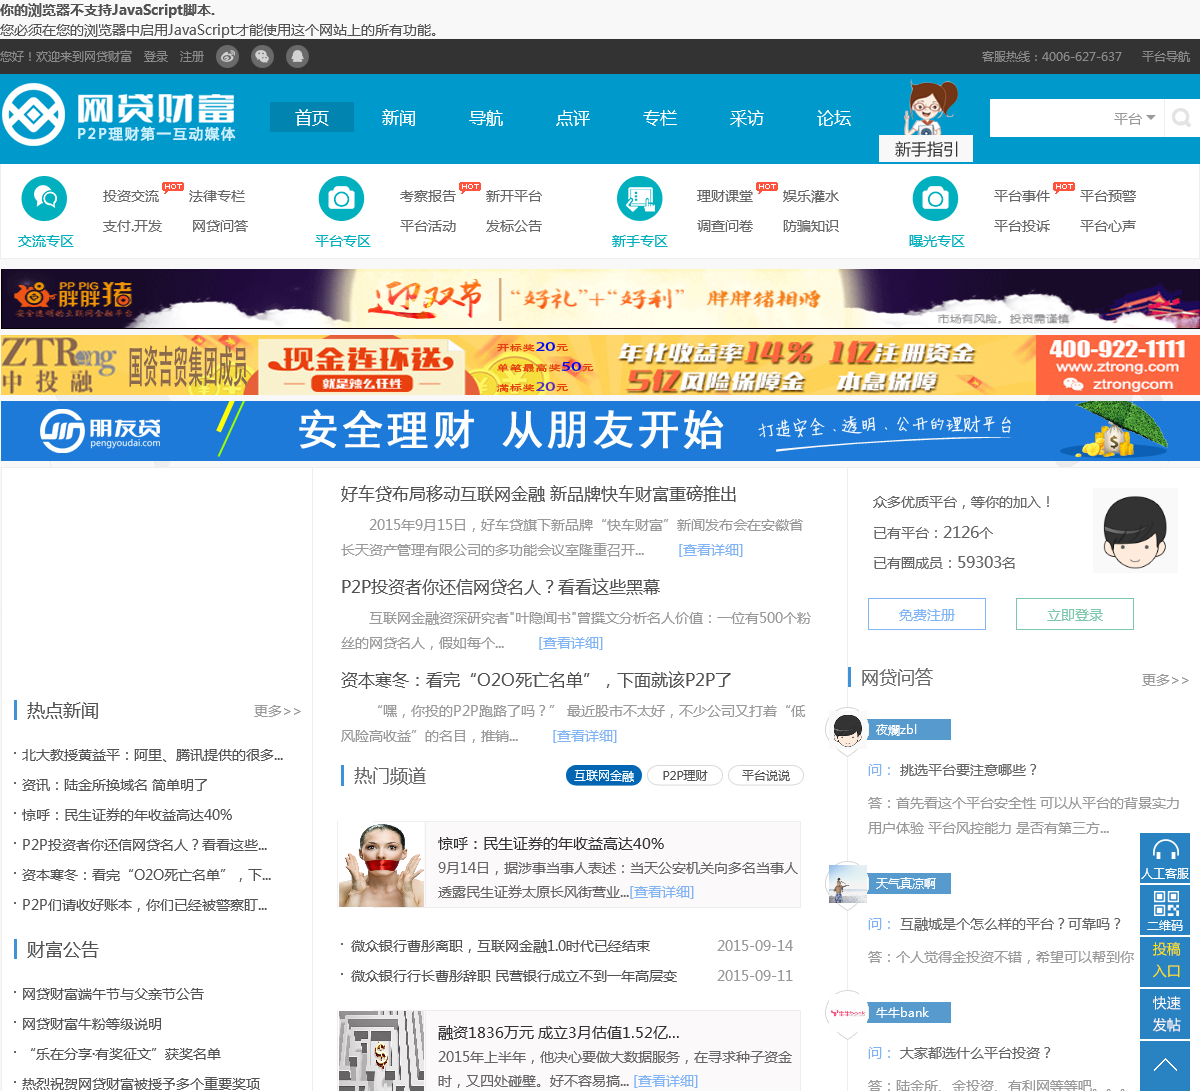Open the 点评 navigation menu
Screen dimensions: 1200x1091
(573, 118)
